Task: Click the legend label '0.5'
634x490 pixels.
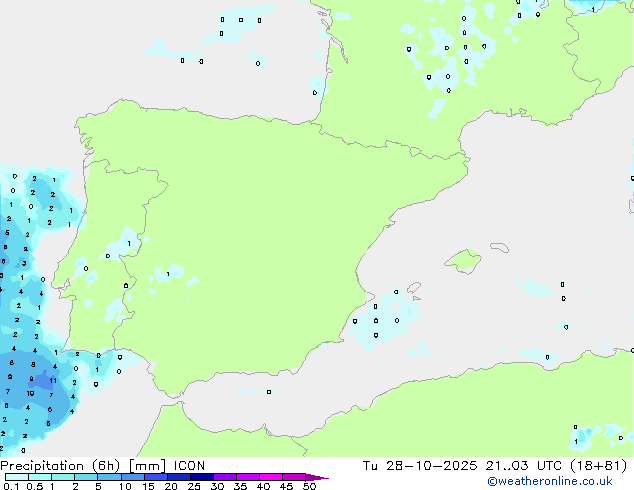Action: 34,486
